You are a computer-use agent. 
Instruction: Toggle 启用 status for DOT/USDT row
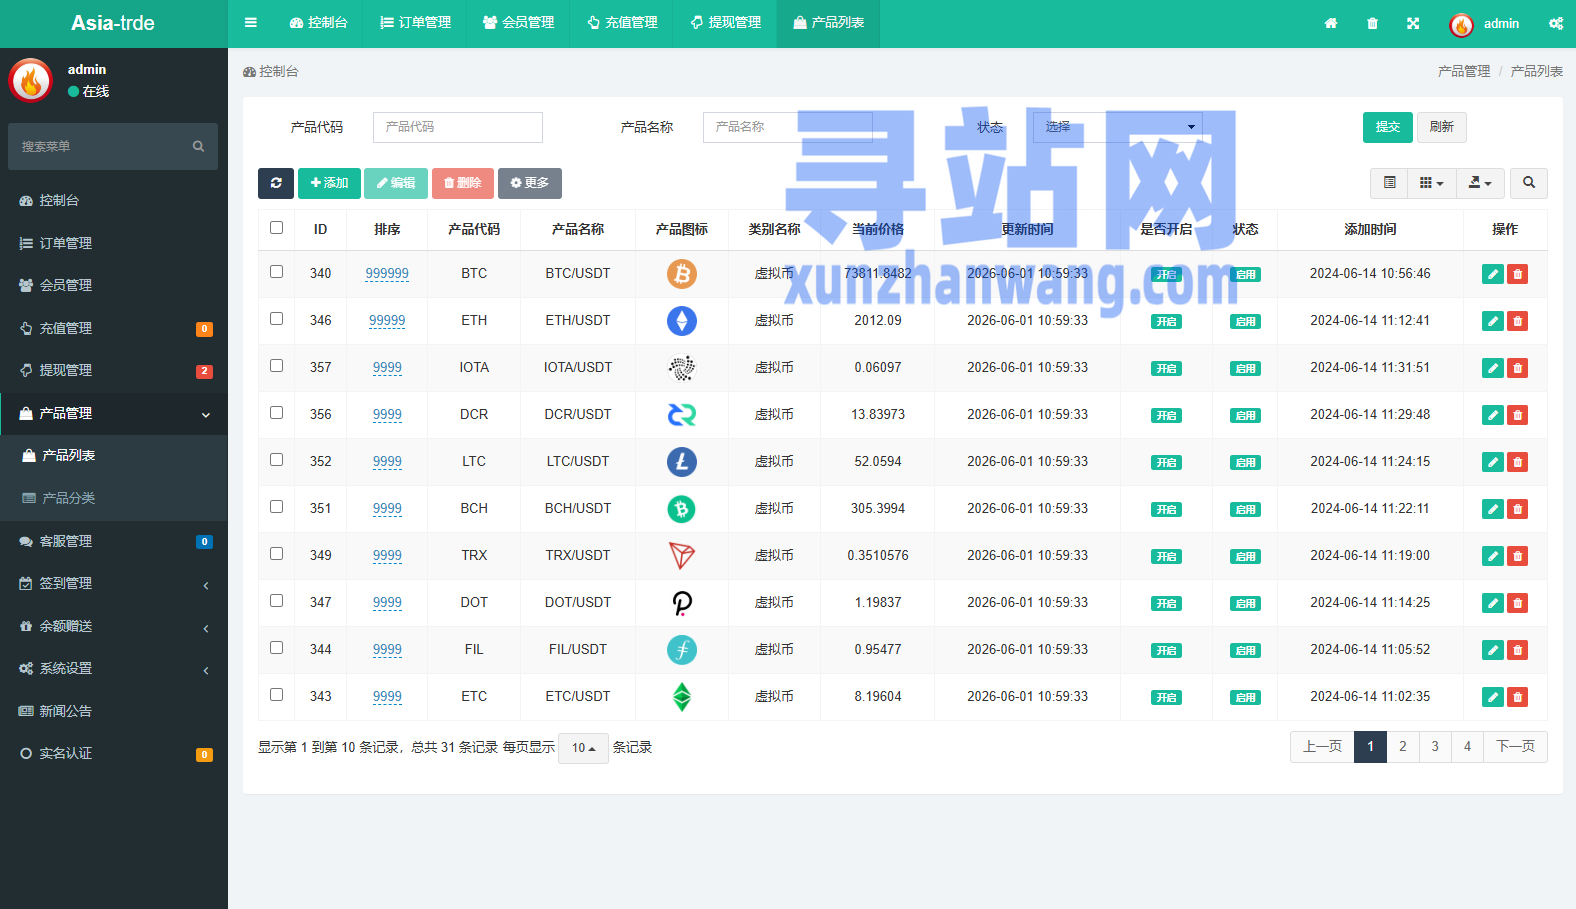[1245, 604]
